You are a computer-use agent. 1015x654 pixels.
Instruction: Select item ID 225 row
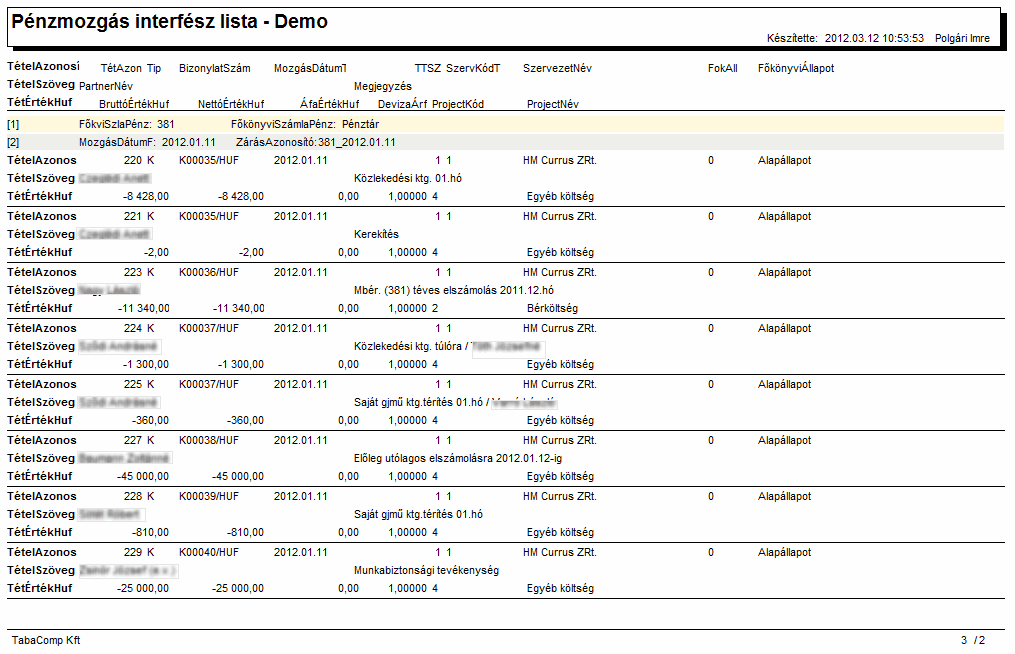click(506, 385)
